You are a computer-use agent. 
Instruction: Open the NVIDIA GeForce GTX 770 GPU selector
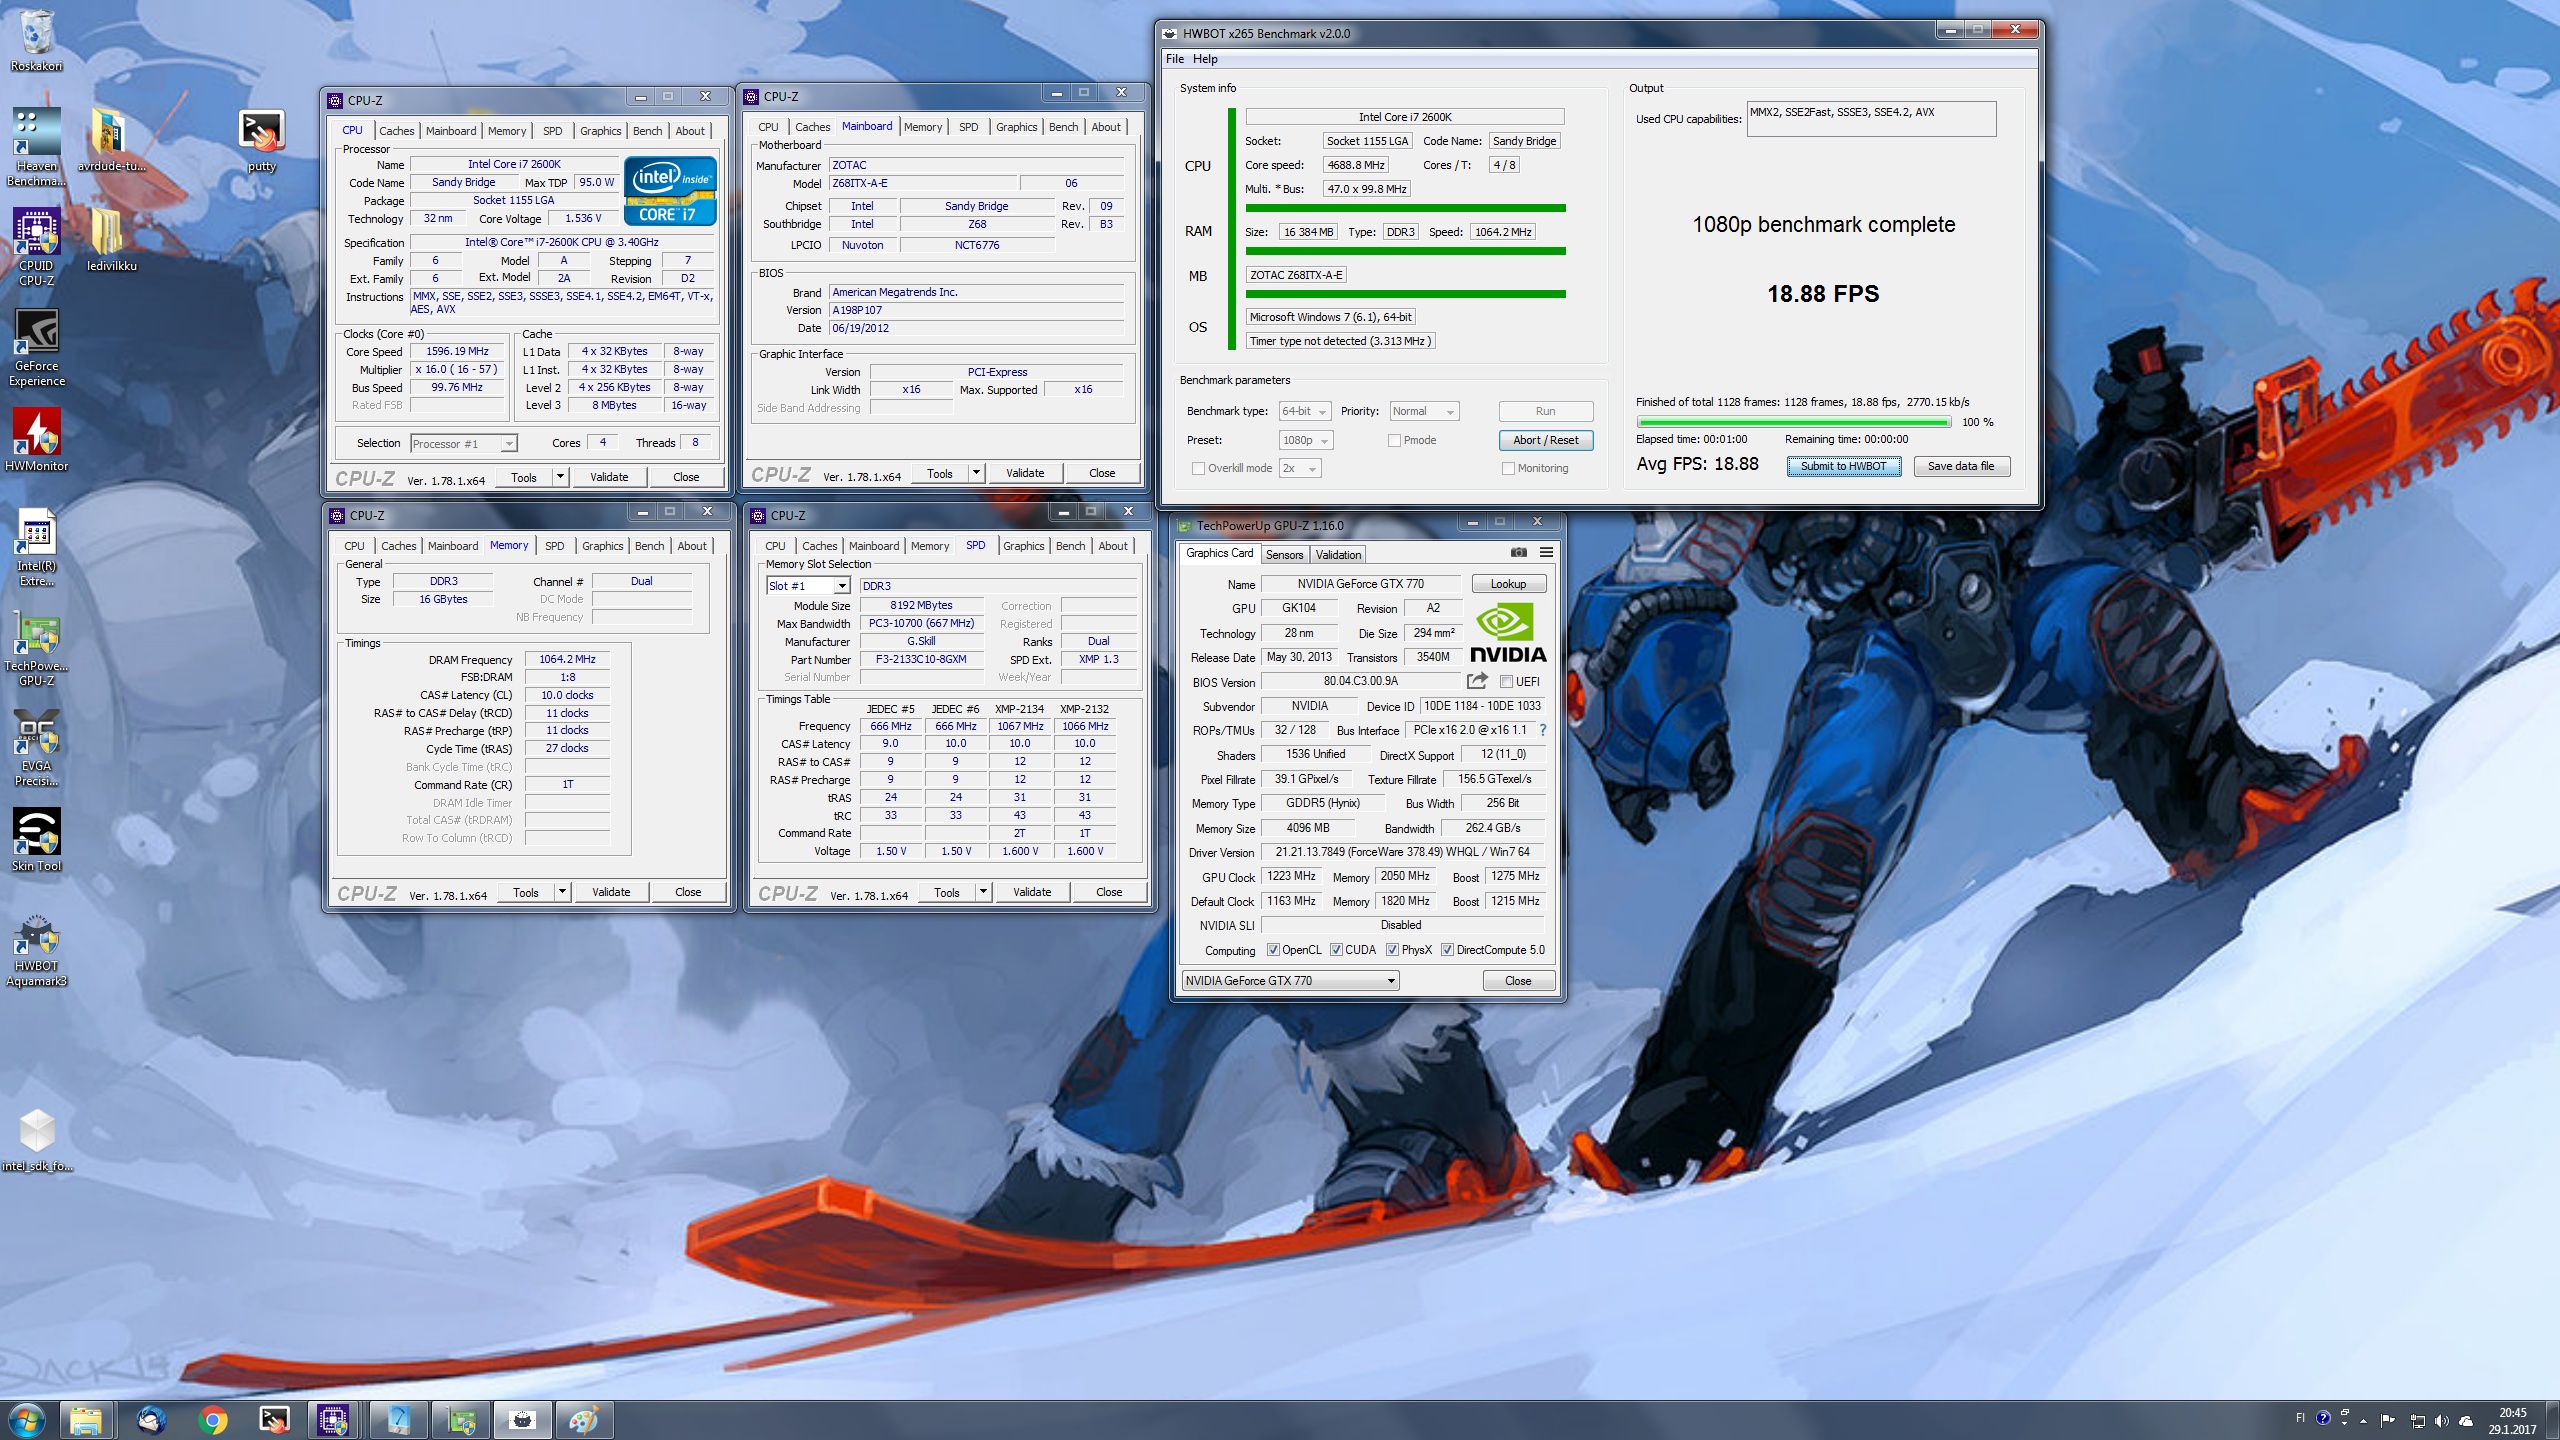click(x=1289, y=981)
